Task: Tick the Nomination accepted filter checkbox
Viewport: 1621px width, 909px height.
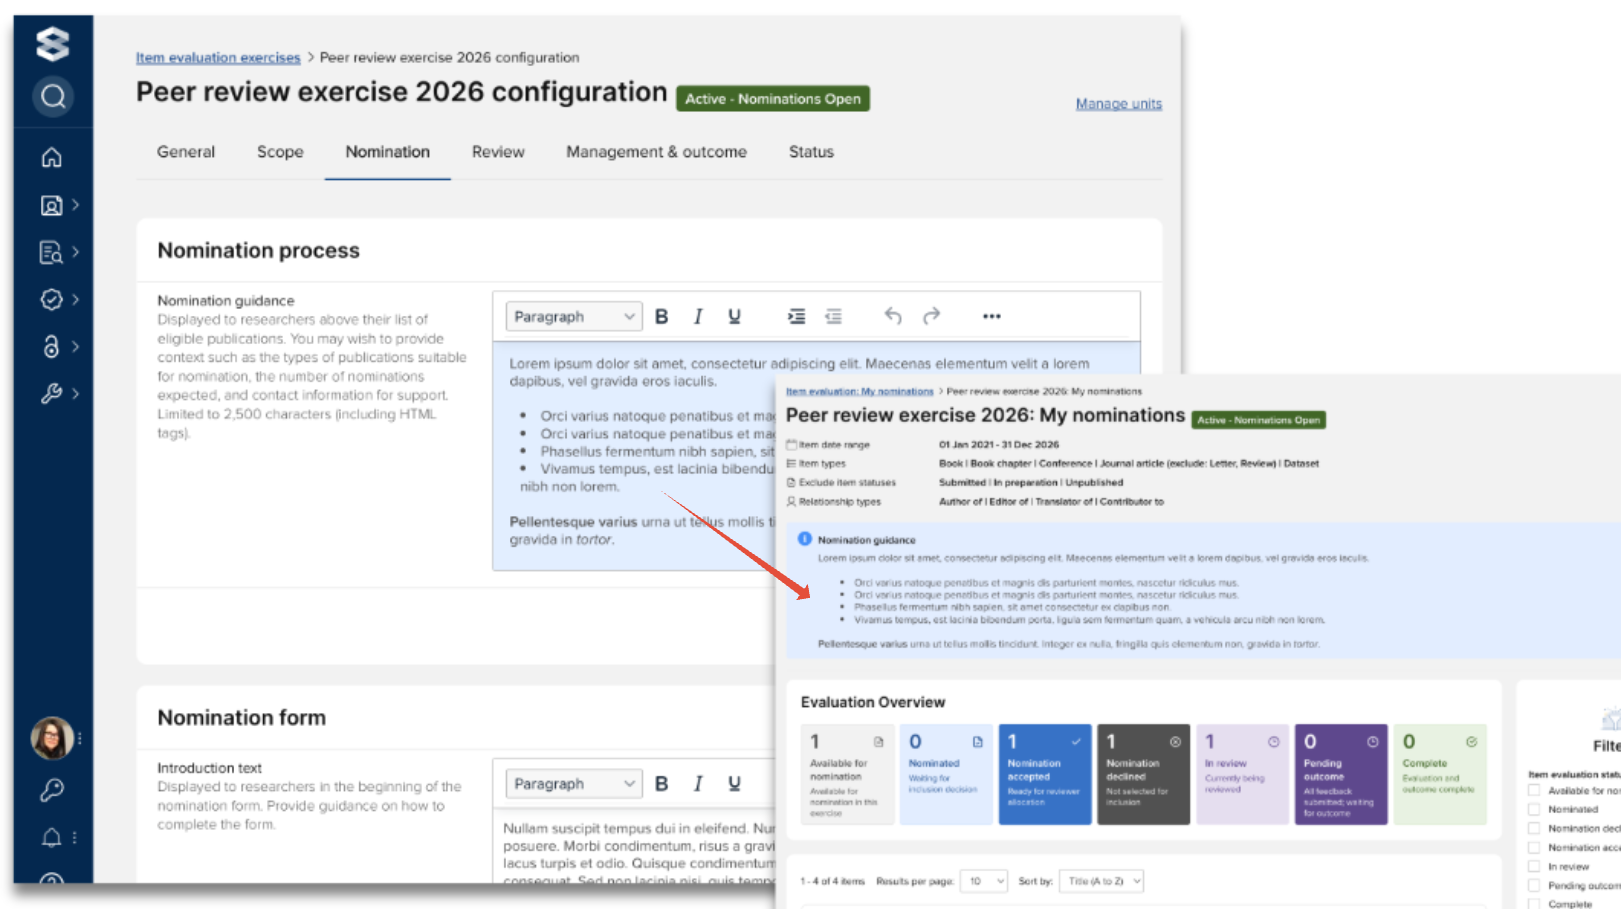Action: coord(1534,847)
